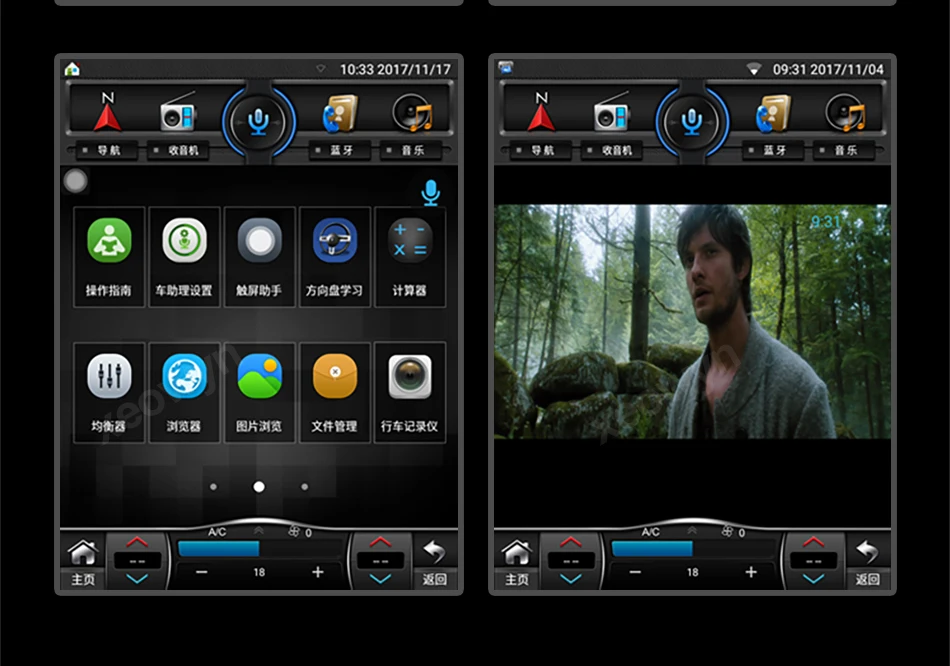
Task: Launch the 操作指南 guide app
Action: pyautogui.click(x=109, y=257)
